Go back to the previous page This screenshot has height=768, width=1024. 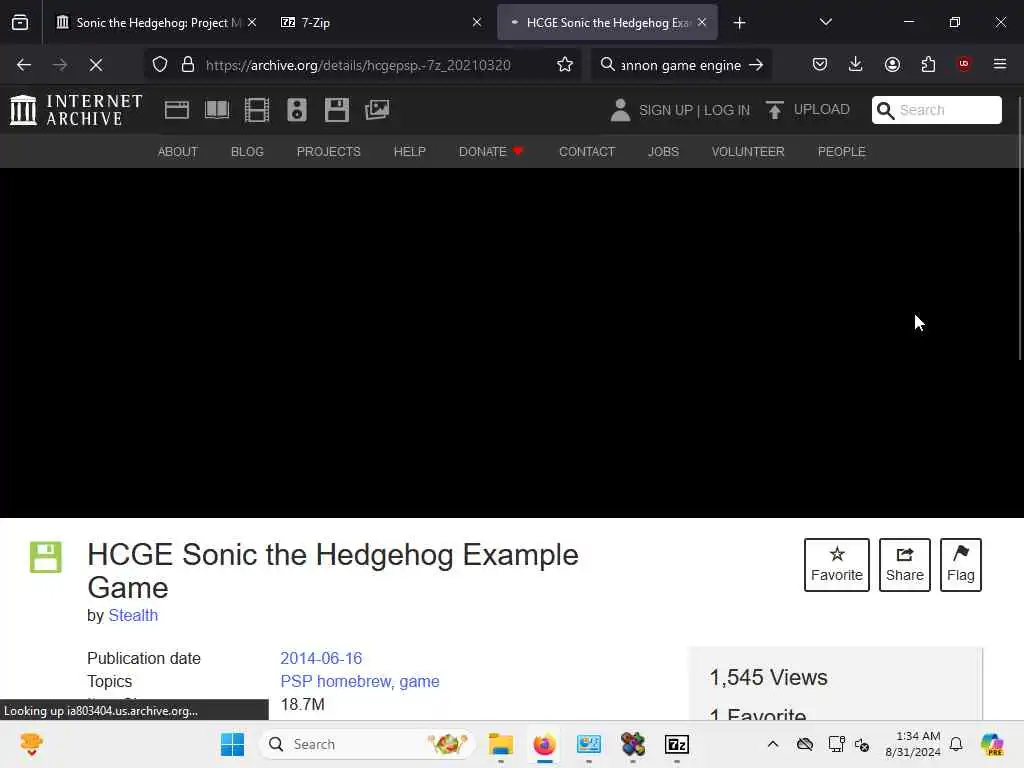[24, 65]
